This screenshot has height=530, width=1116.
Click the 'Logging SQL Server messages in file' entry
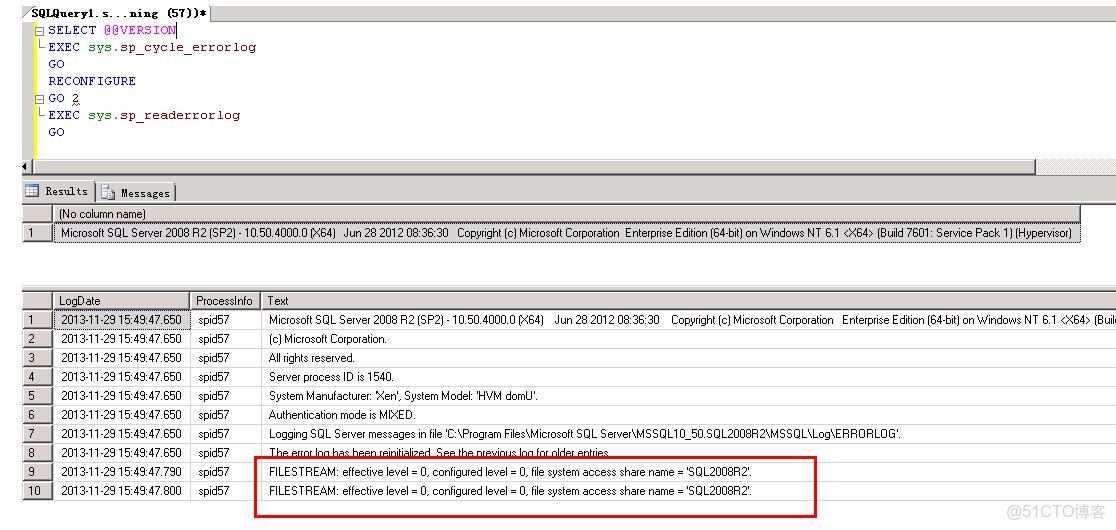[584, 434]
